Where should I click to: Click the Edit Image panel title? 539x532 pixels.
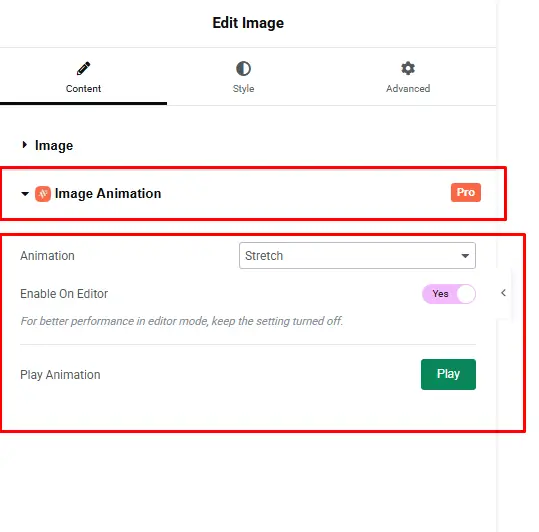[x=248, y=23]
